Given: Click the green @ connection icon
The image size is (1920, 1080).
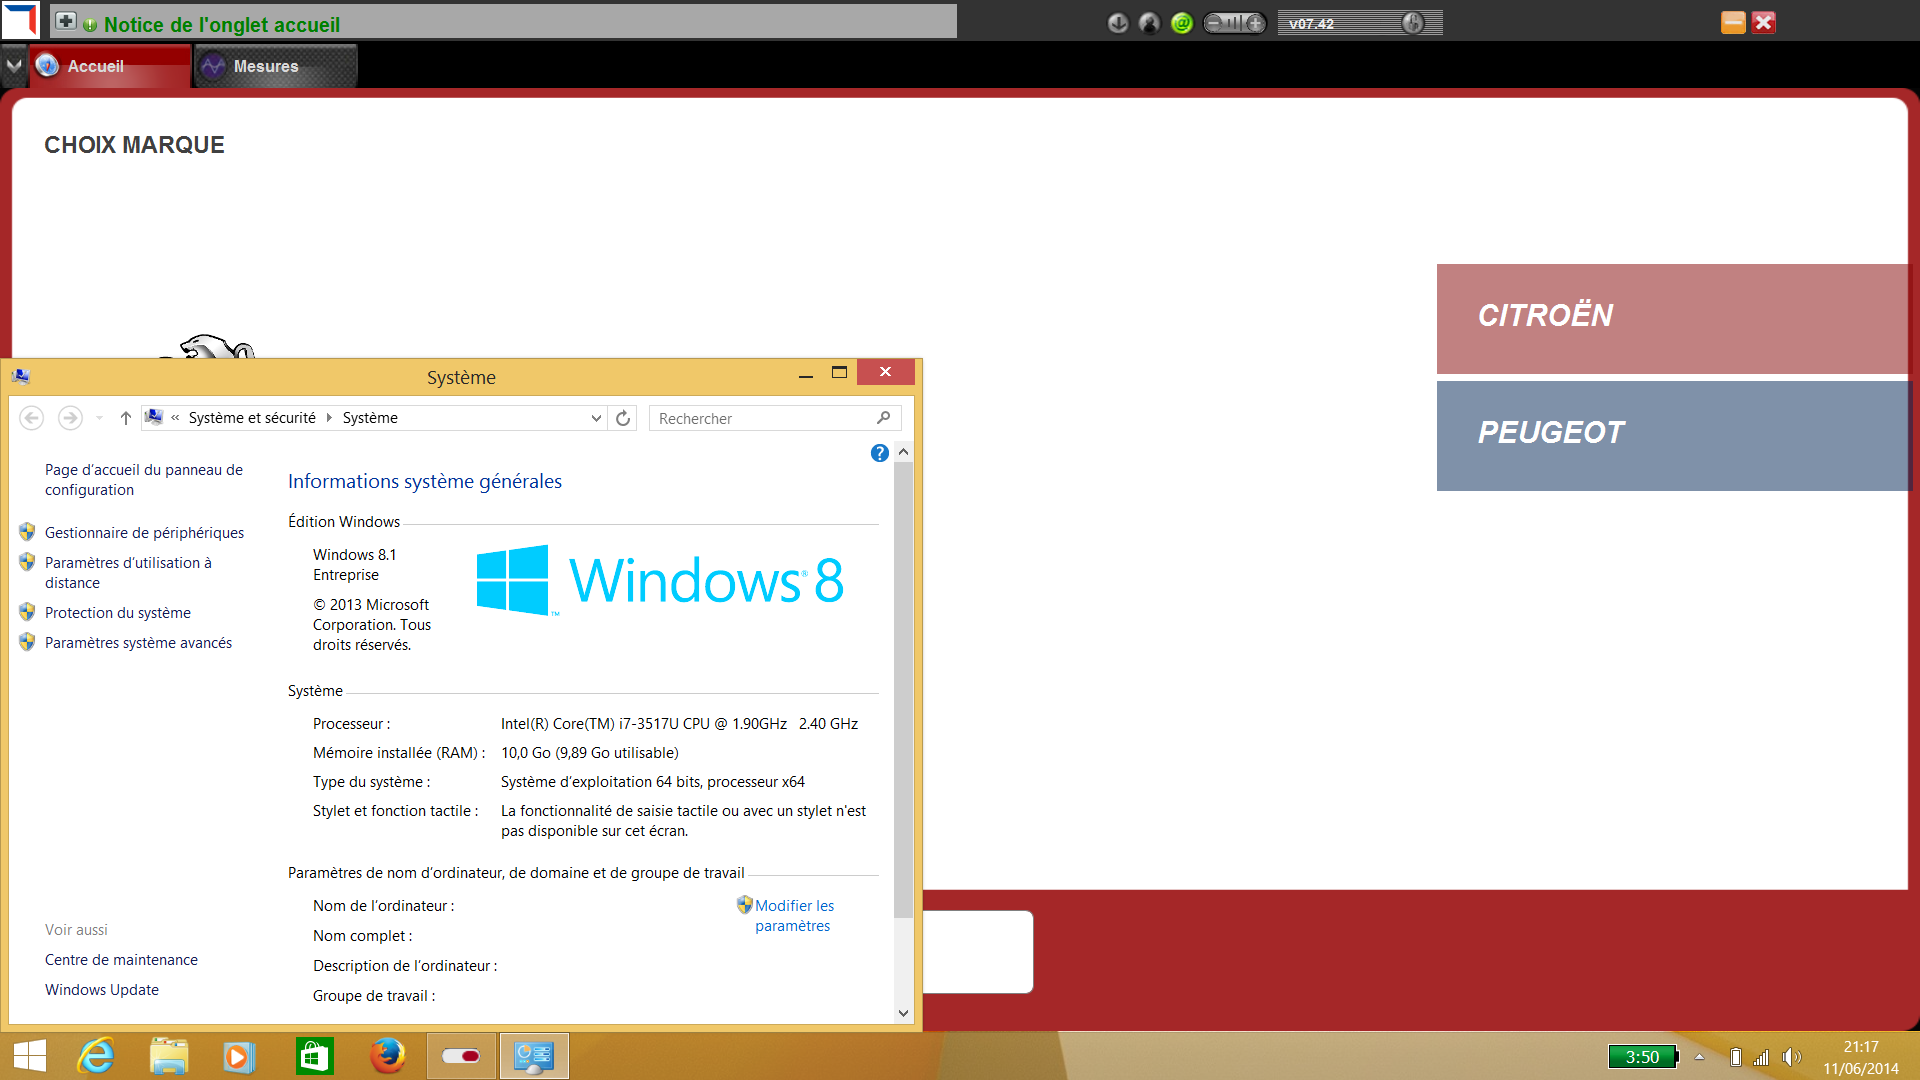Looking at the screenshot, I should point(1182,23).
